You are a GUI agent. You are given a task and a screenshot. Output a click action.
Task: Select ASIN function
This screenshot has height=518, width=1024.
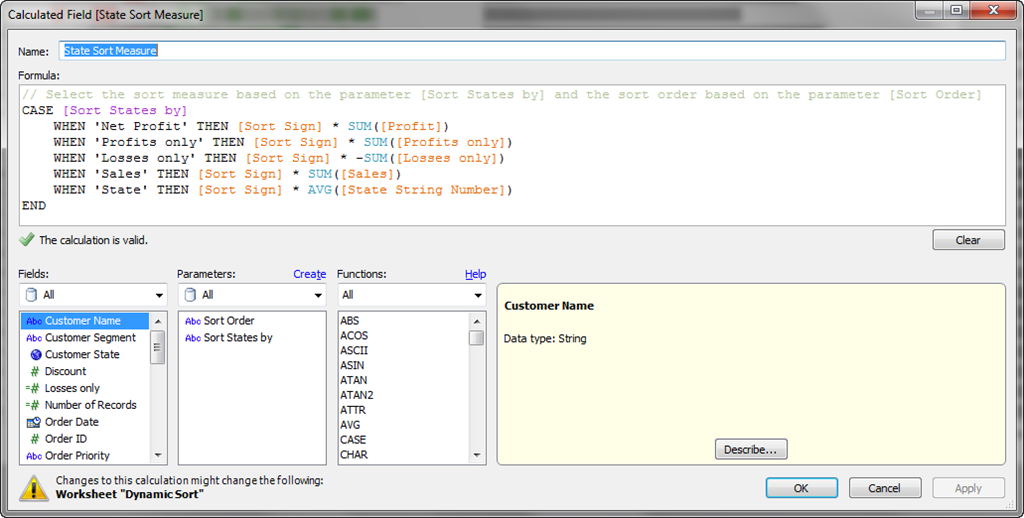pos(404,365)
